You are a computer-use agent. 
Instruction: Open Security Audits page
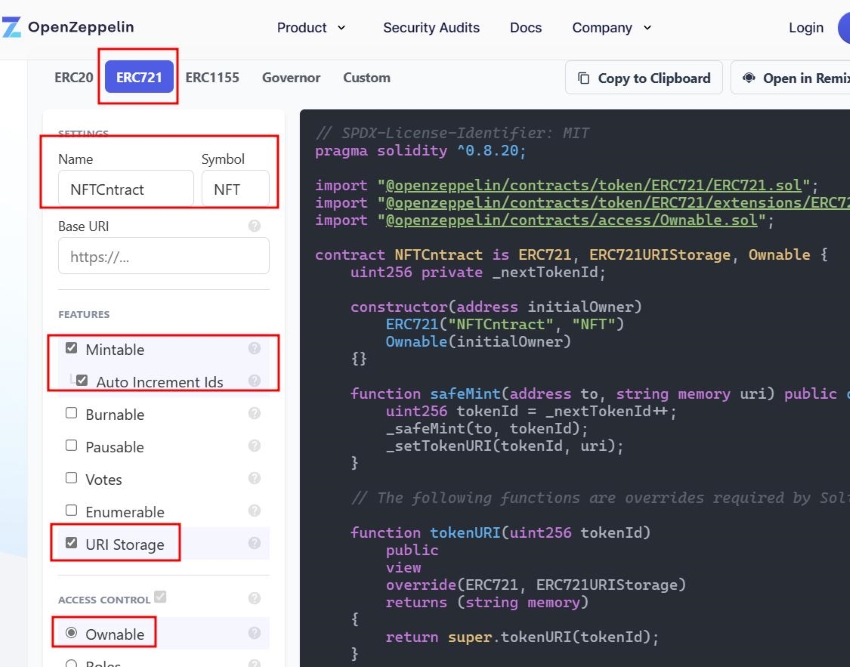click(x=432, y=28)
